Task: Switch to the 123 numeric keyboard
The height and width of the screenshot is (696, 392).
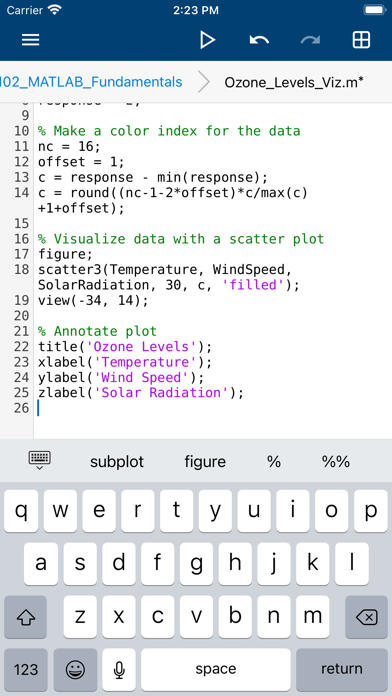Action: click(26, 669)
